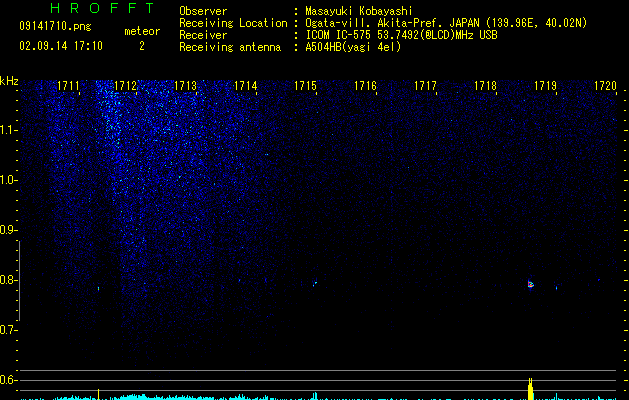Click the meteor label
Viewport: 629px width, 400px height.
pyautogui.click(x=142, y=31)
